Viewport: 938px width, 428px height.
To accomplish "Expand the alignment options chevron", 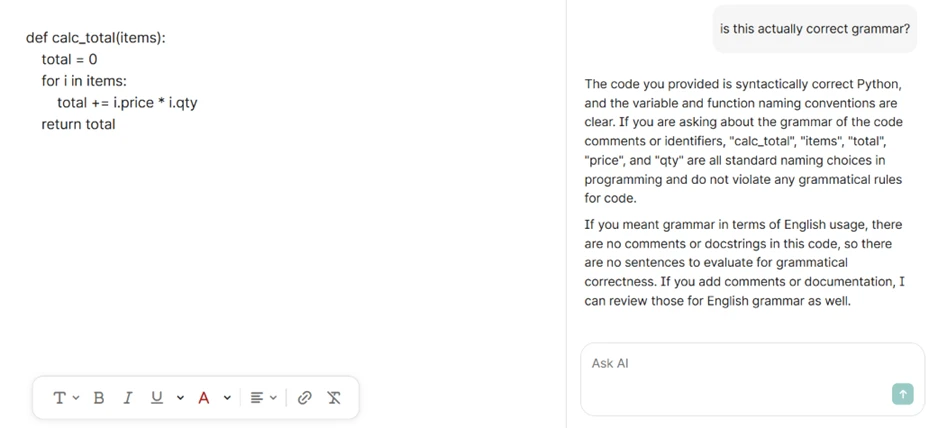I will 273,397.
